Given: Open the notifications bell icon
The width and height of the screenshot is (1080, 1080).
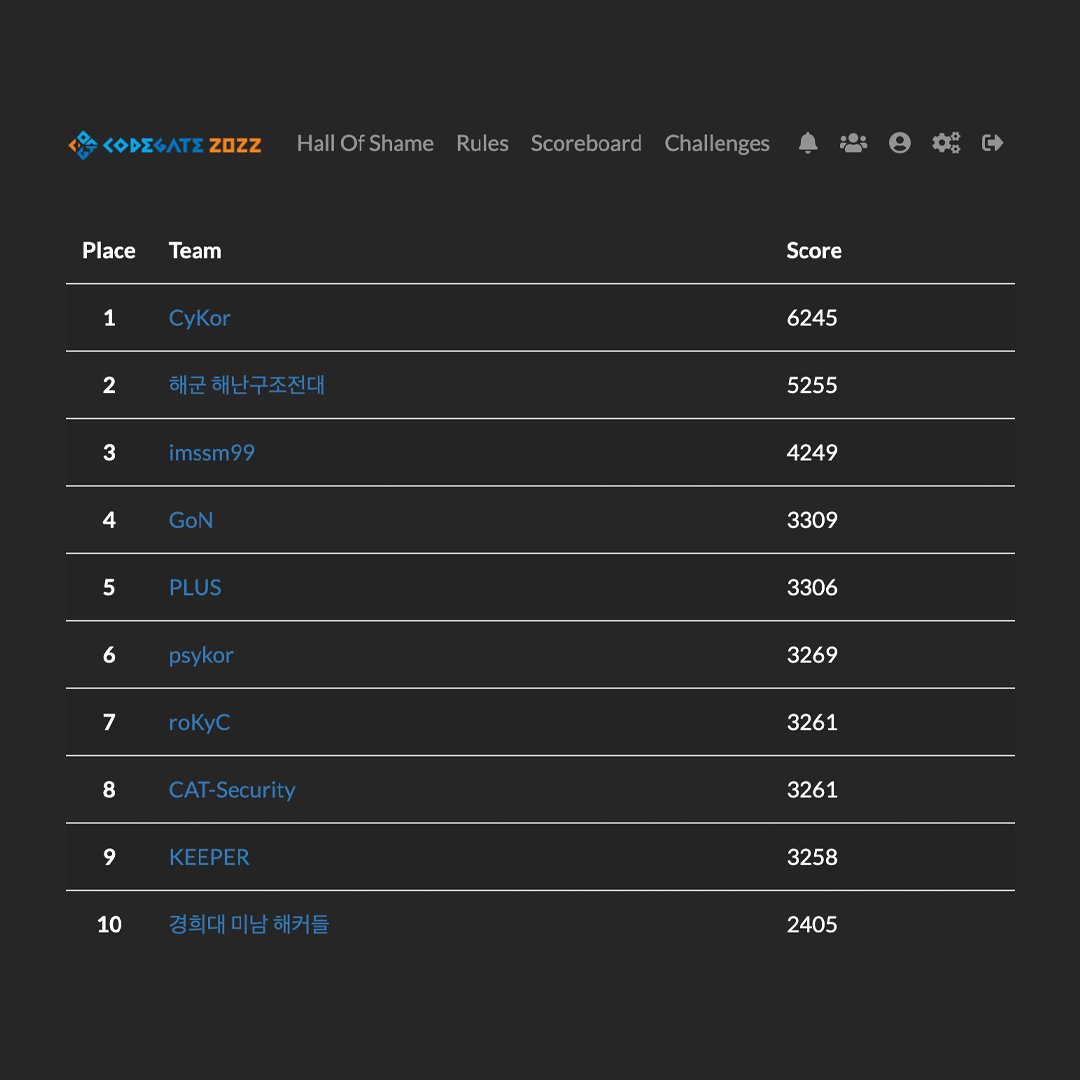Looking at the screenshot, I should point(807,143).
